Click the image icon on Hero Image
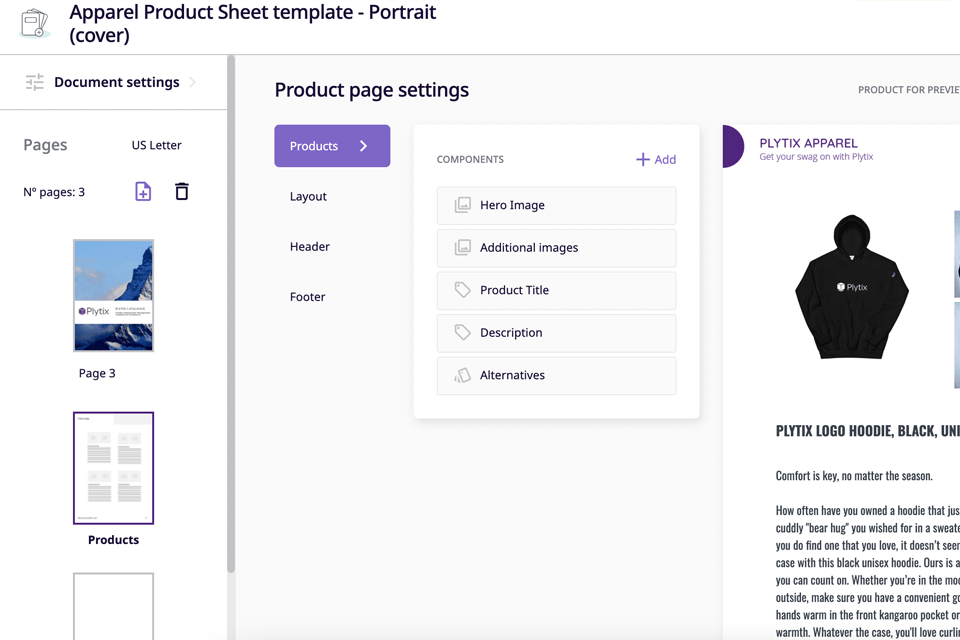This screenshot has height=640, width=960. [463, 205]
